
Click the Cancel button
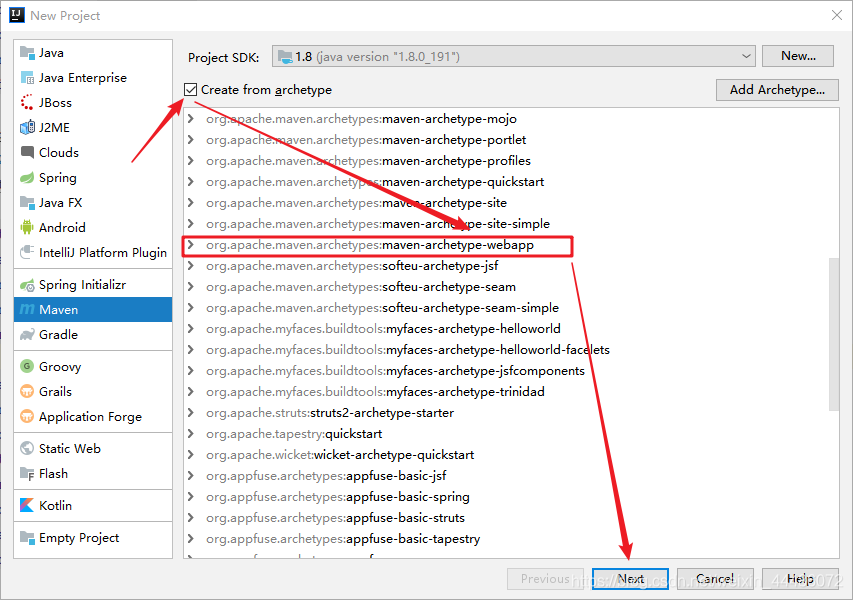pyautogui.click(x=715, y=579)
